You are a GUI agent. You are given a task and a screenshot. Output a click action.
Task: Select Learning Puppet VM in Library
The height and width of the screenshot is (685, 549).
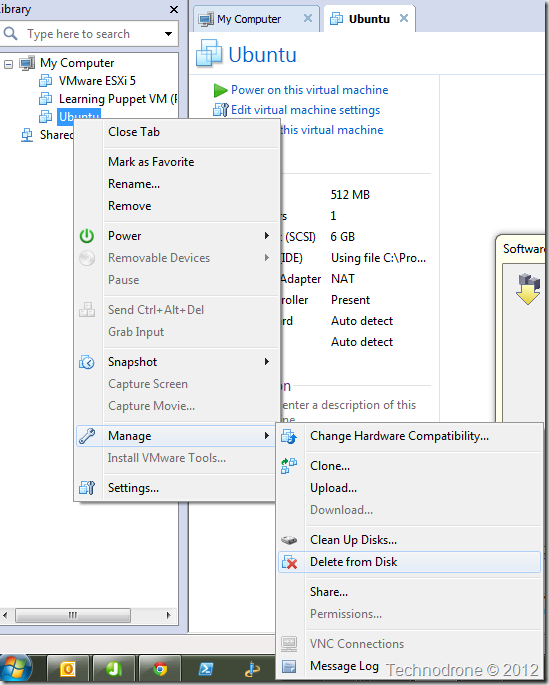coord(118,99)
